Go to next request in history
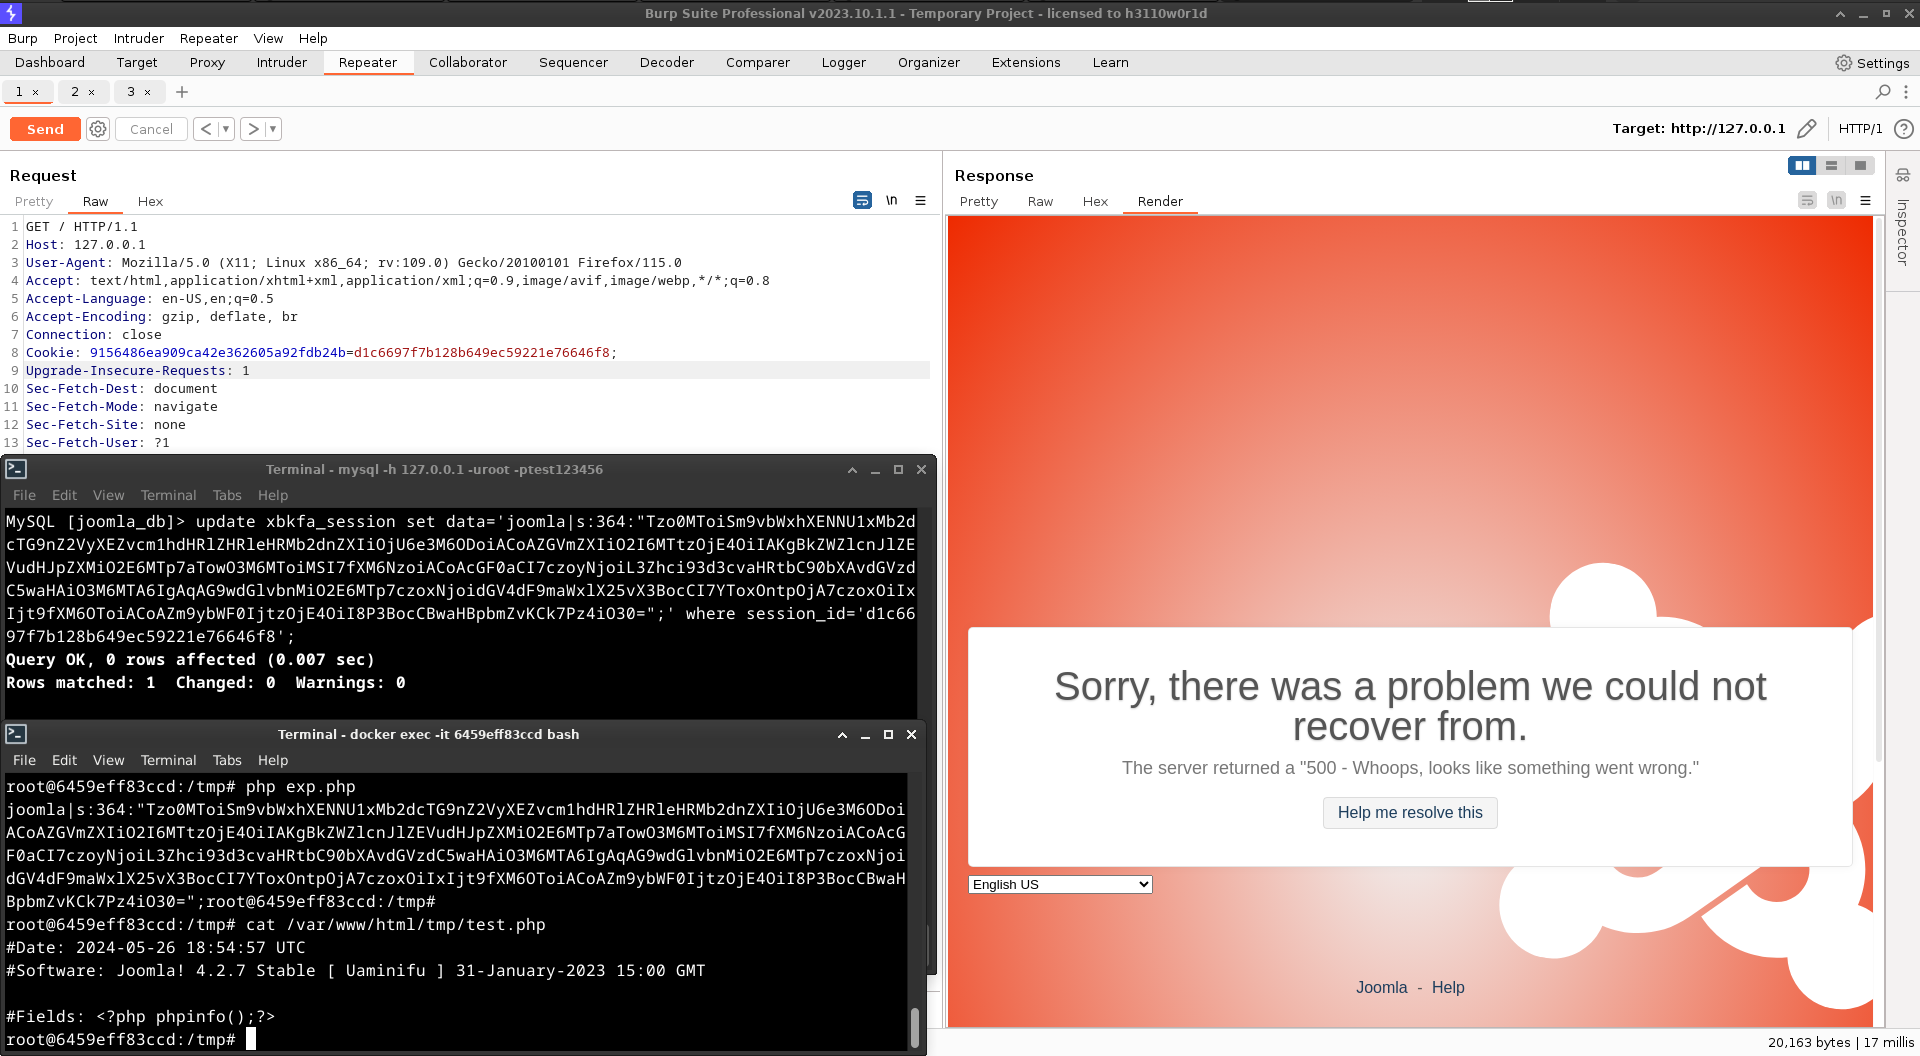 coord(253,129)
